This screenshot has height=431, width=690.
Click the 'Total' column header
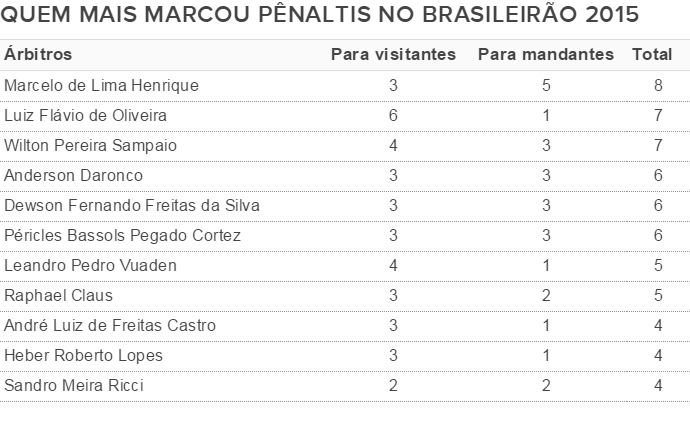pyautogui.click(x=652, y=54)
